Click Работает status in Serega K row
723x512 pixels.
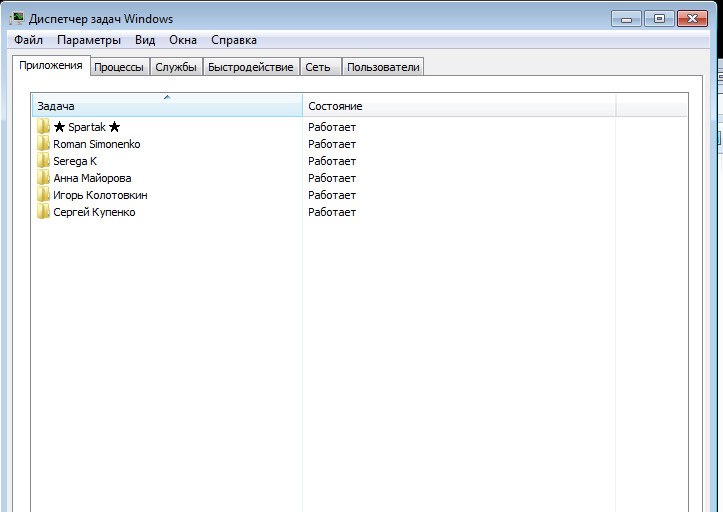tap(332, 161)
